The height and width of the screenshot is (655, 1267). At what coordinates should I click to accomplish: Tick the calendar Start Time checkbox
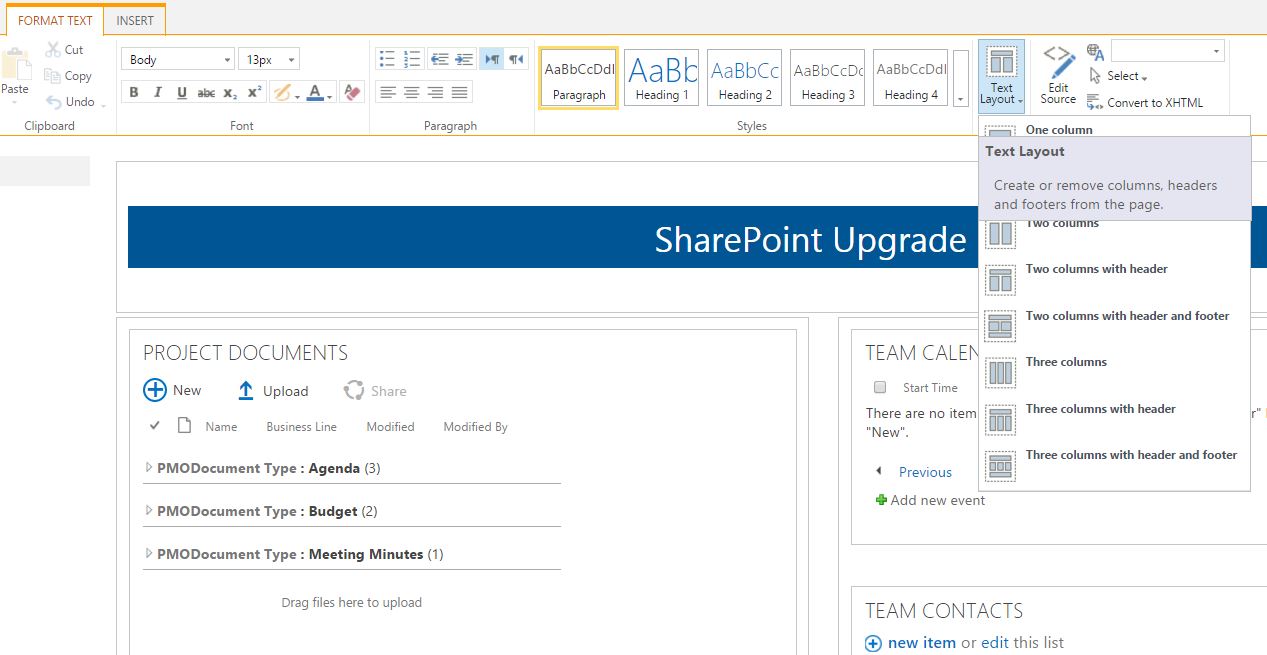880,387
